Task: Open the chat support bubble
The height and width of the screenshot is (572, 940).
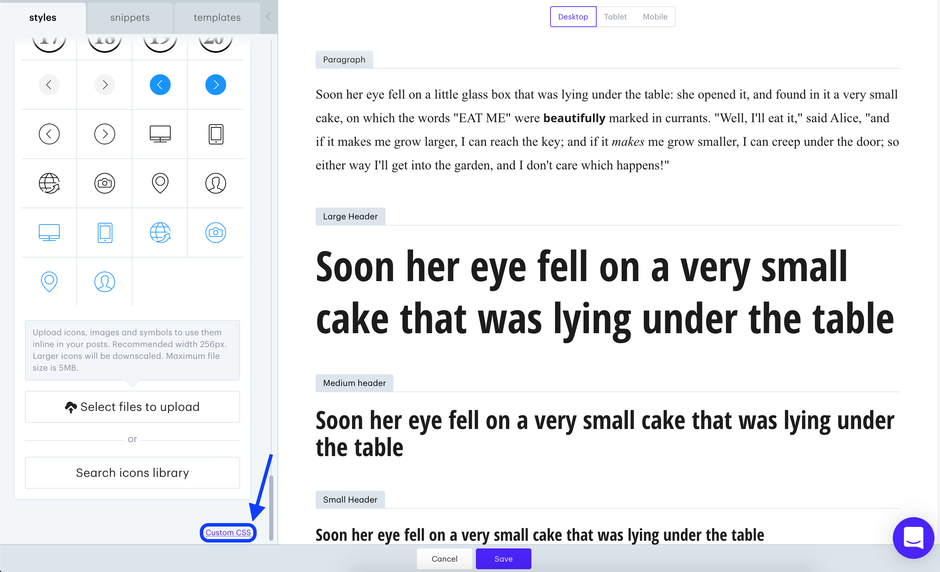Action: [912, 538]
